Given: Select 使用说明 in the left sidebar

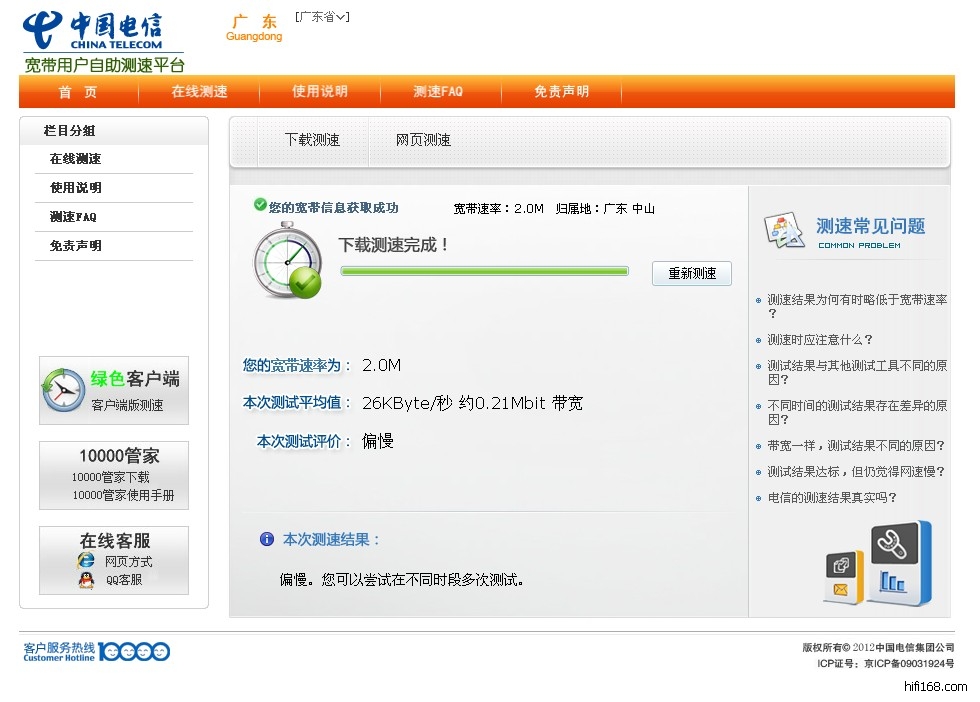Looking at the screenshot, I should pyautogui.click(x=76, y=188).
